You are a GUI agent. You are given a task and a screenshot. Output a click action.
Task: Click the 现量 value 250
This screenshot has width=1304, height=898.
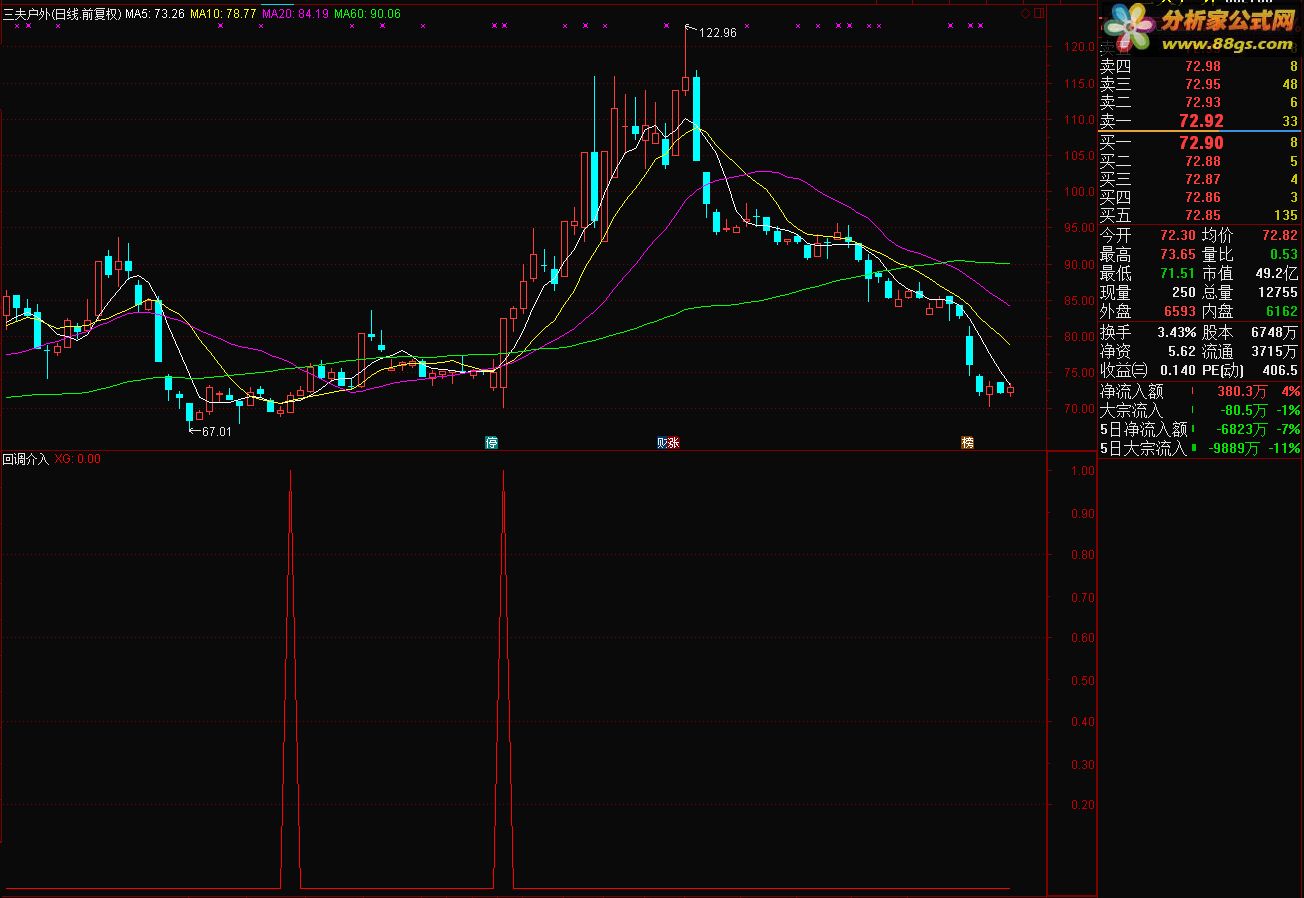click(1183, 292)
